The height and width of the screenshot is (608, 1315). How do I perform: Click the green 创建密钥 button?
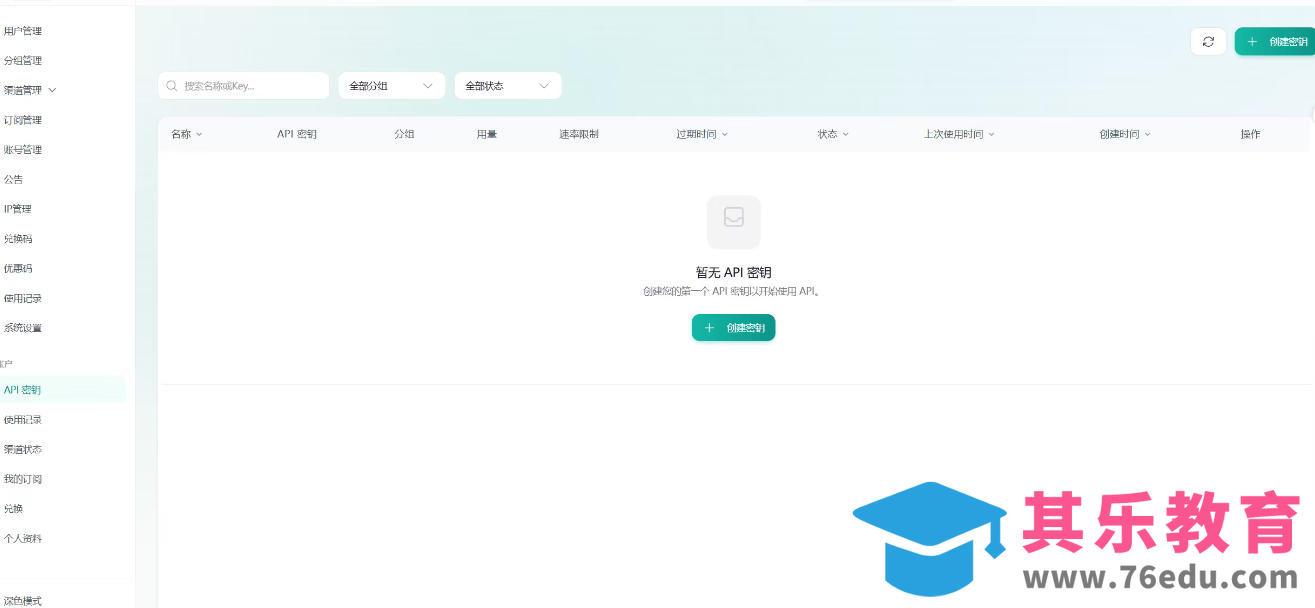pyautogui.click(x=1276, y=41)
